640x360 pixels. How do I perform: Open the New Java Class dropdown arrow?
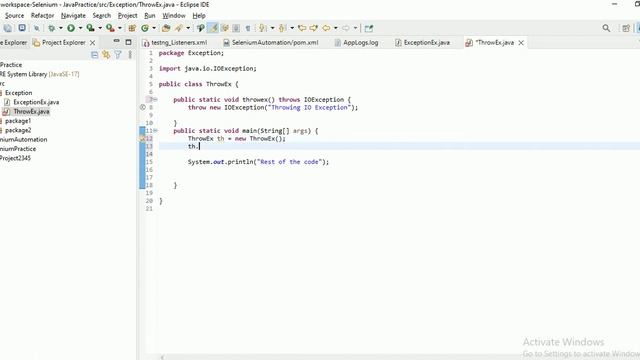click(154, 28)
